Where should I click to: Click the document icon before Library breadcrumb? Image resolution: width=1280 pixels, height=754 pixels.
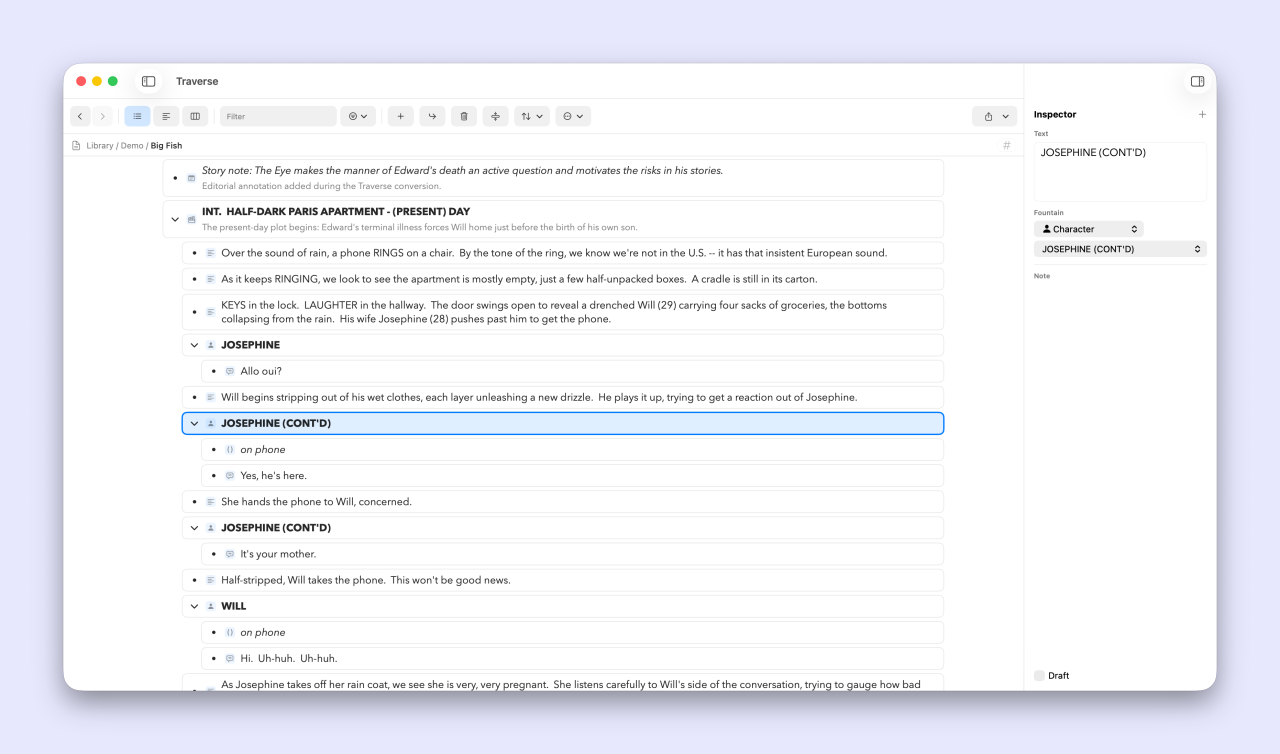(76, 146)
